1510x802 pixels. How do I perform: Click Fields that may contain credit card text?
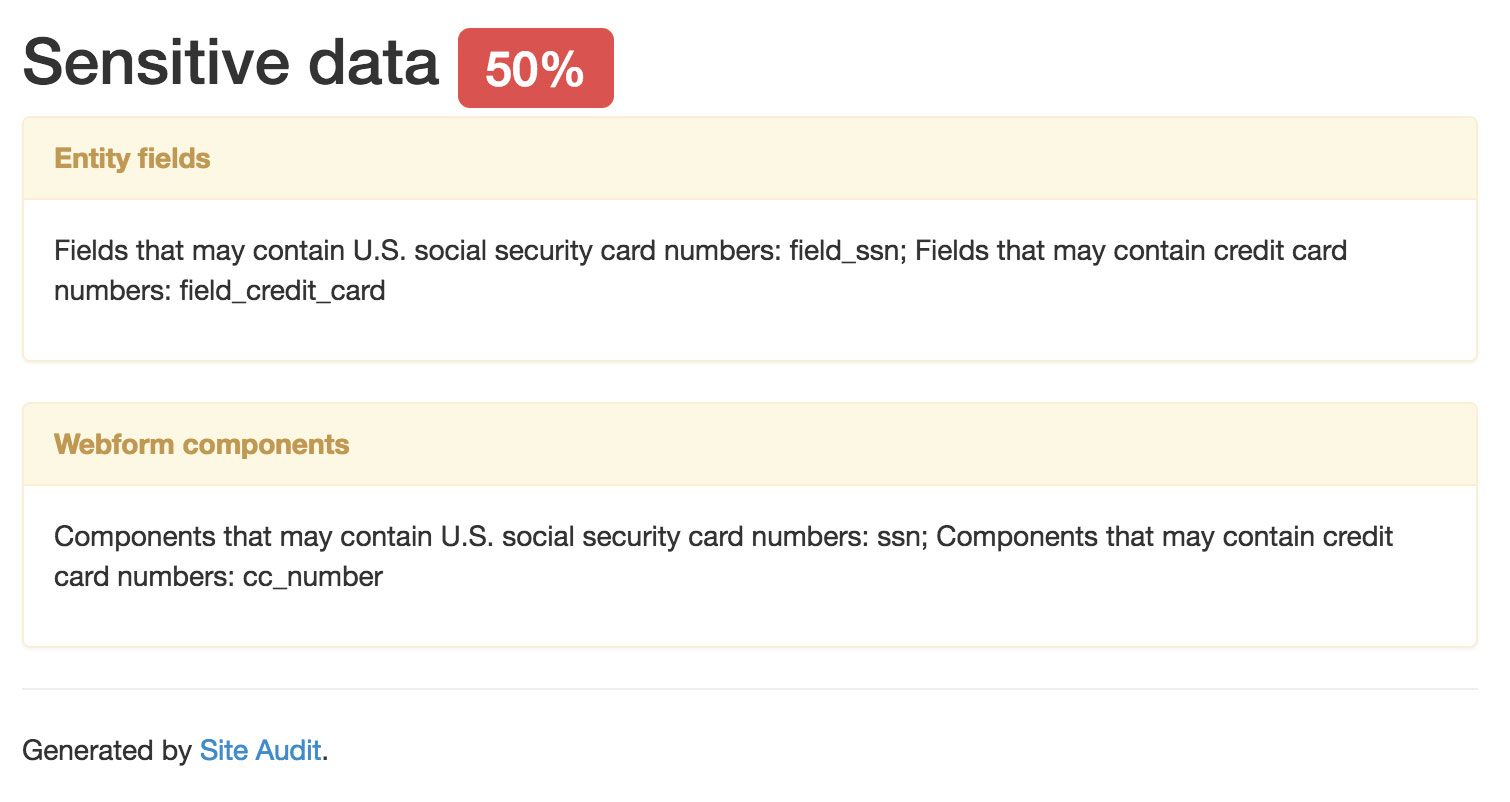[1130, 250]
